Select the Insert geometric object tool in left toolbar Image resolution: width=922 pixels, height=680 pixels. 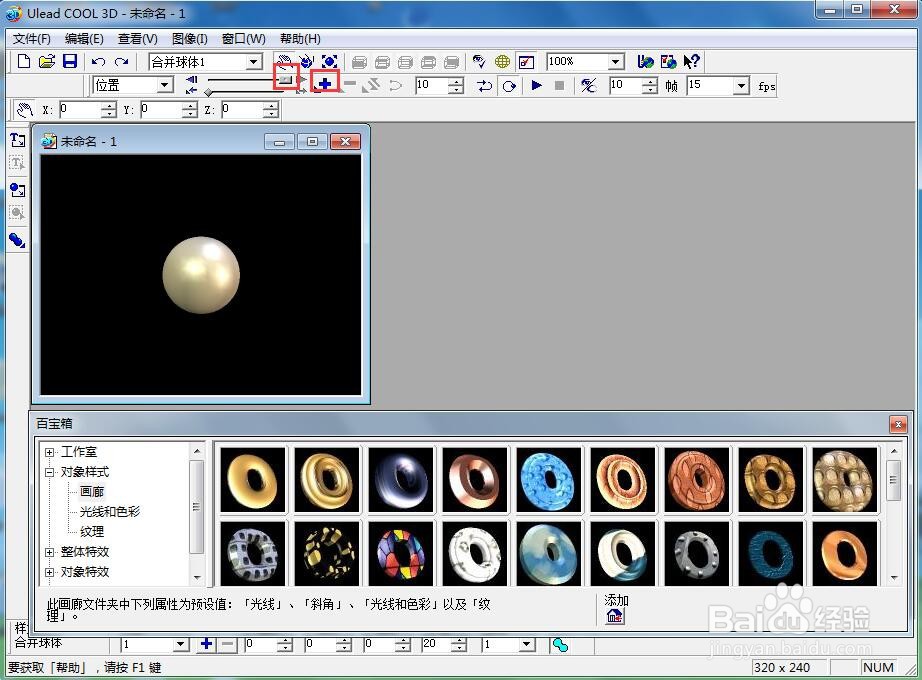18,240
